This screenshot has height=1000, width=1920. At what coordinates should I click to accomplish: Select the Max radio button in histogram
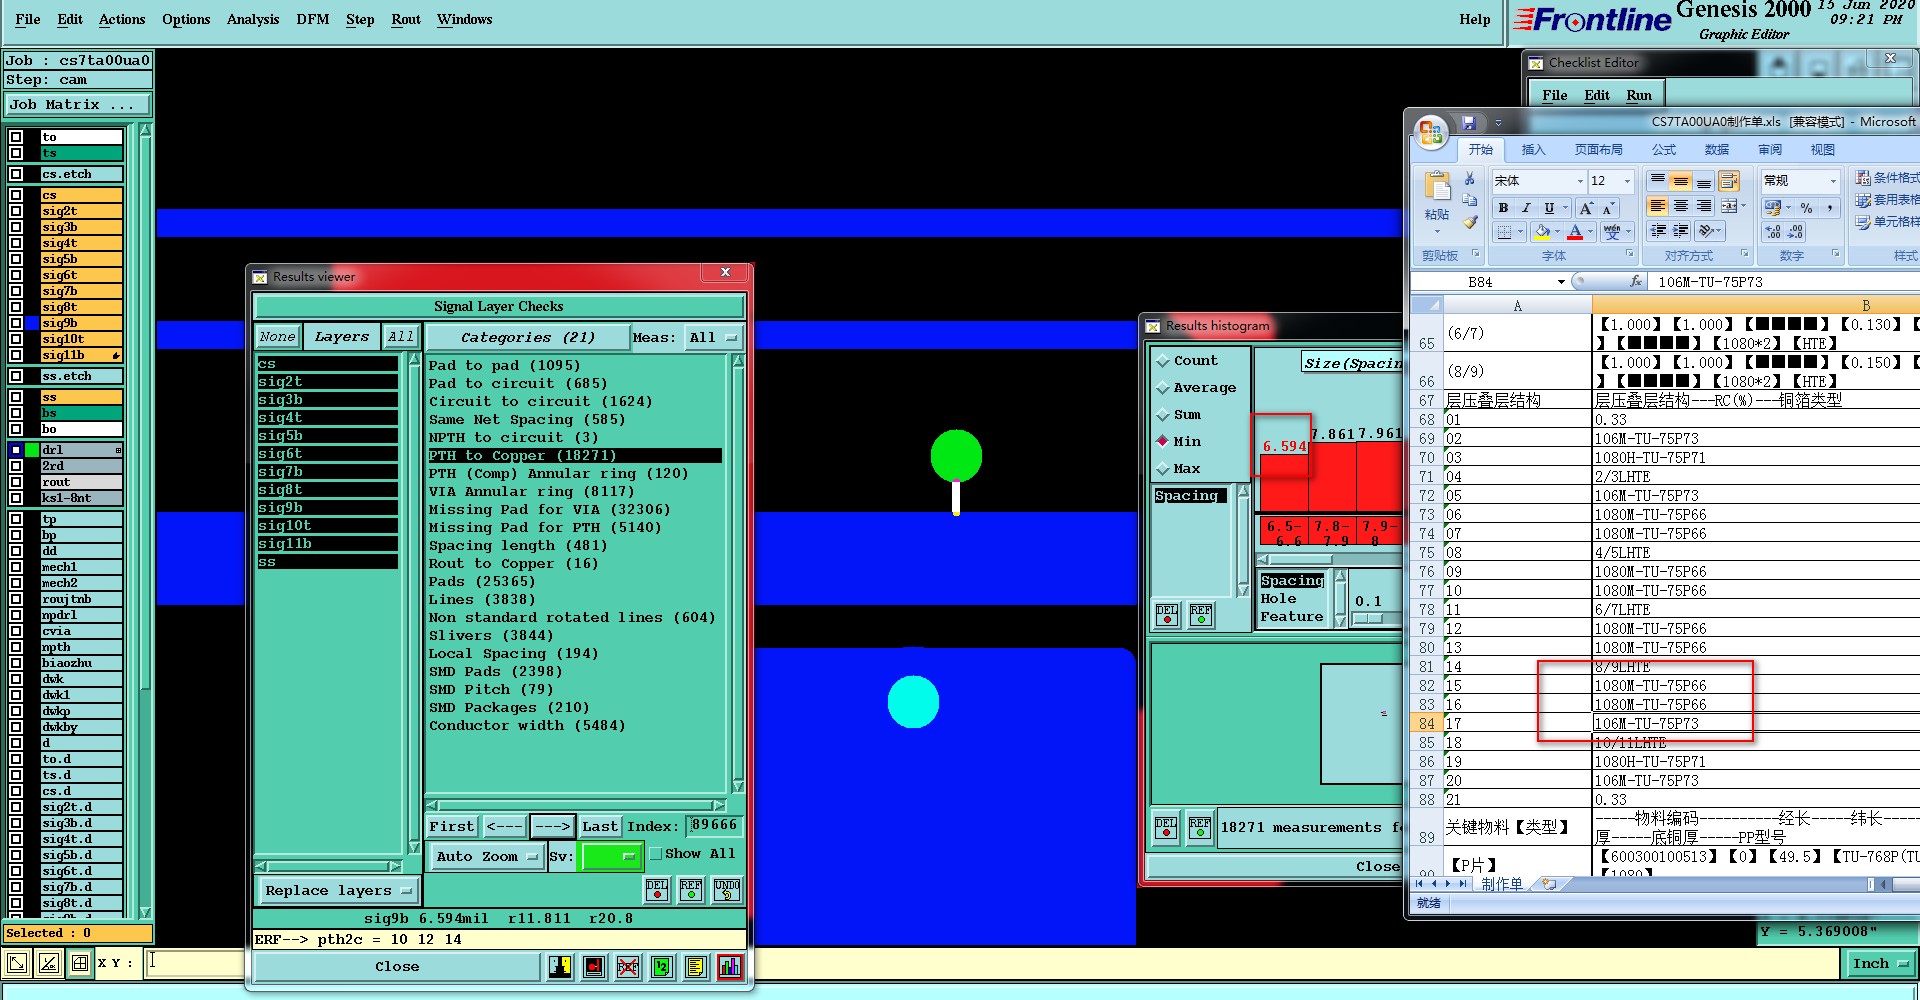pyautogui.click(x=1162, y=469)
